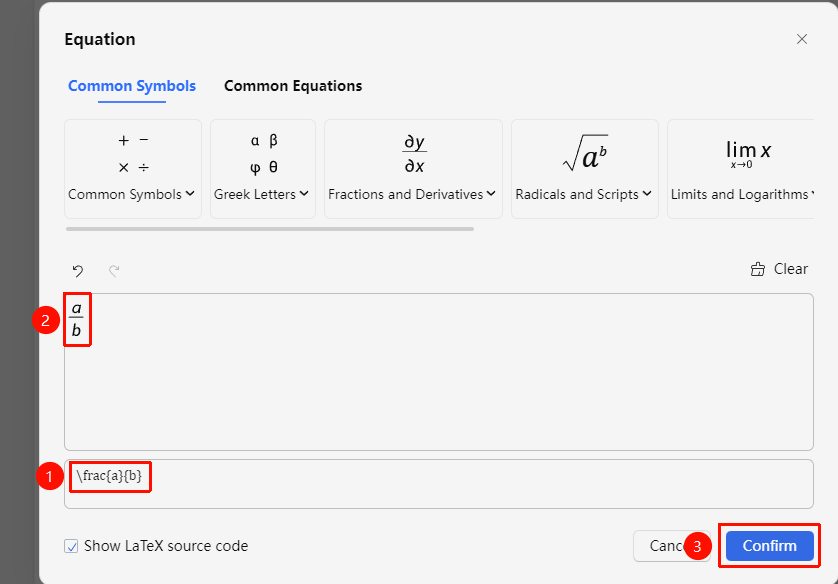
Task: Switch to the Common Equations tab
Action: tap(293, 86)
